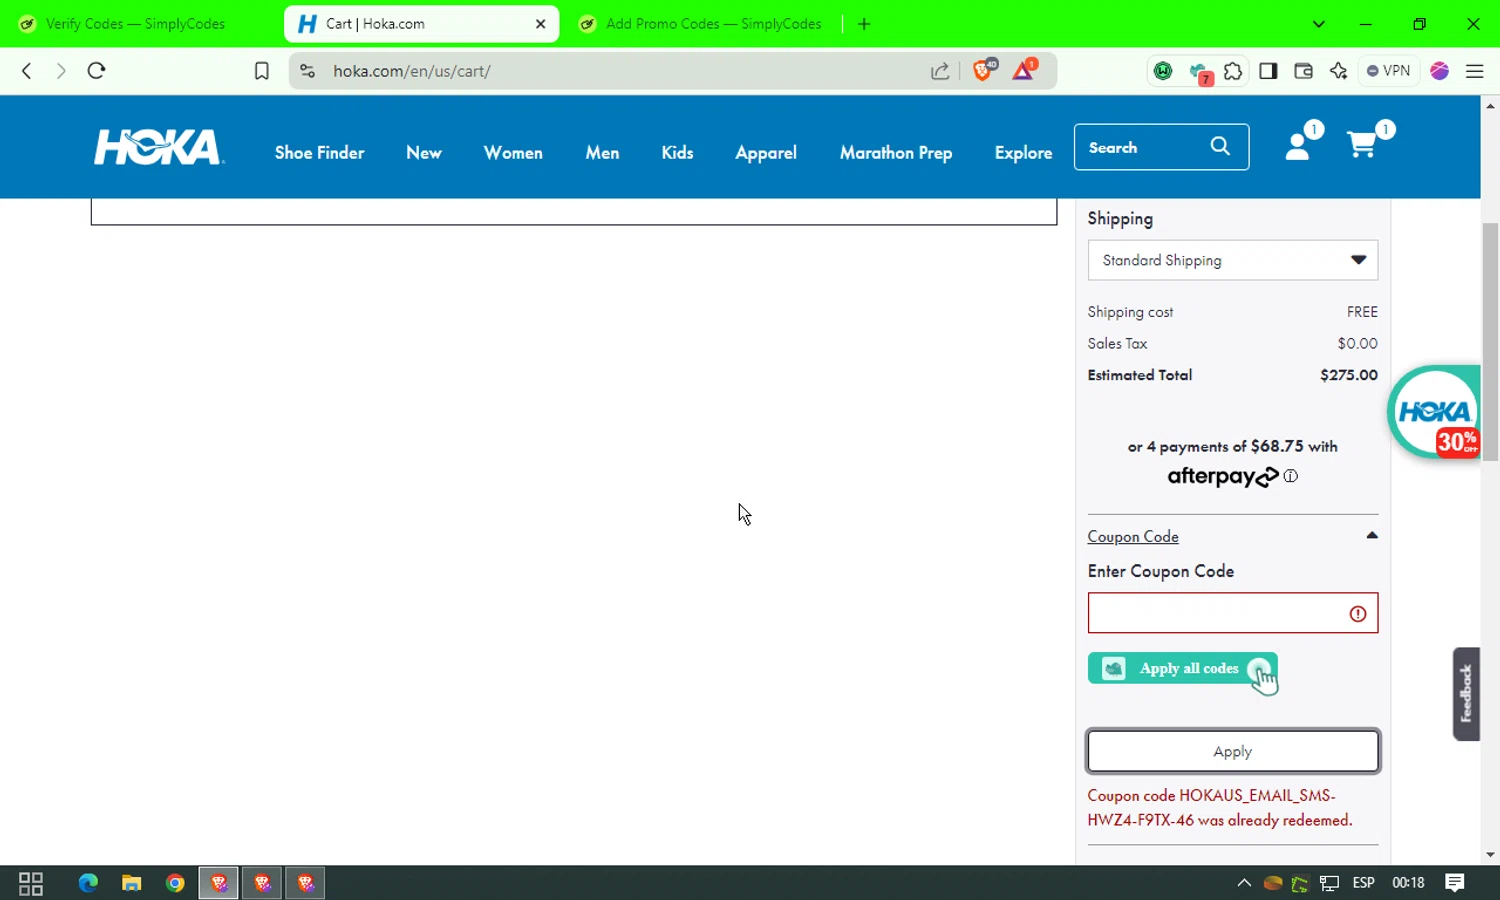Click the network icon in system tray
The width and height of the screenshot is (1500, 900).
pos(1329,883)
